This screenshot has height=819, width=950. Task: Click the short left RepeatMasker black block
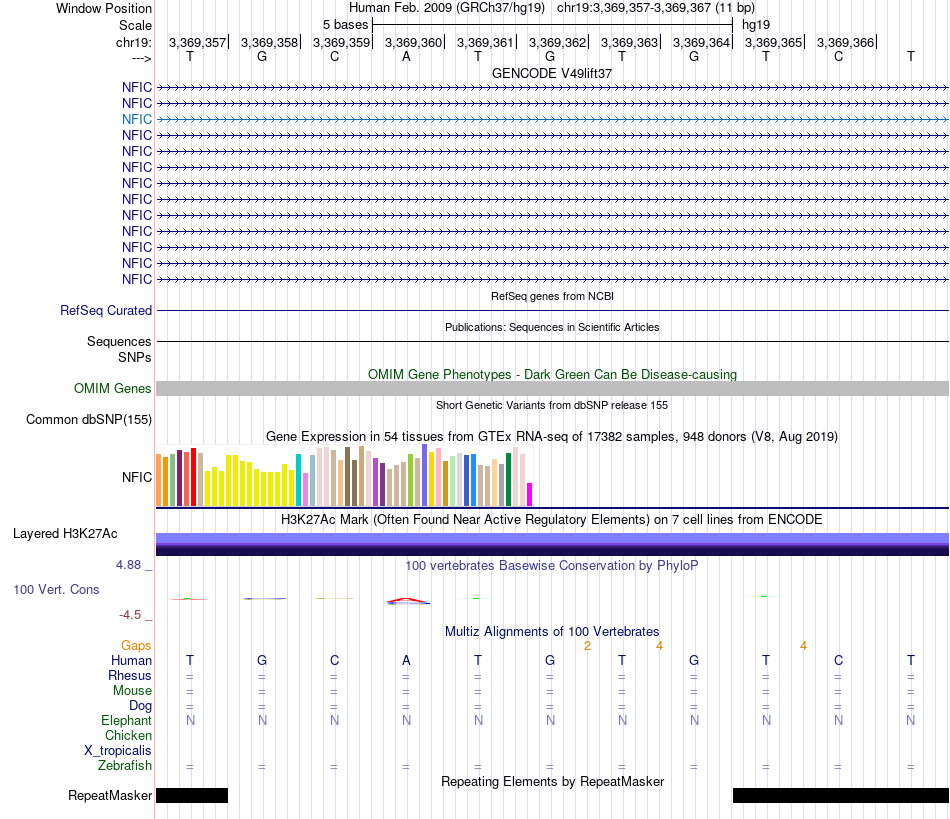[x=192, y=795]
